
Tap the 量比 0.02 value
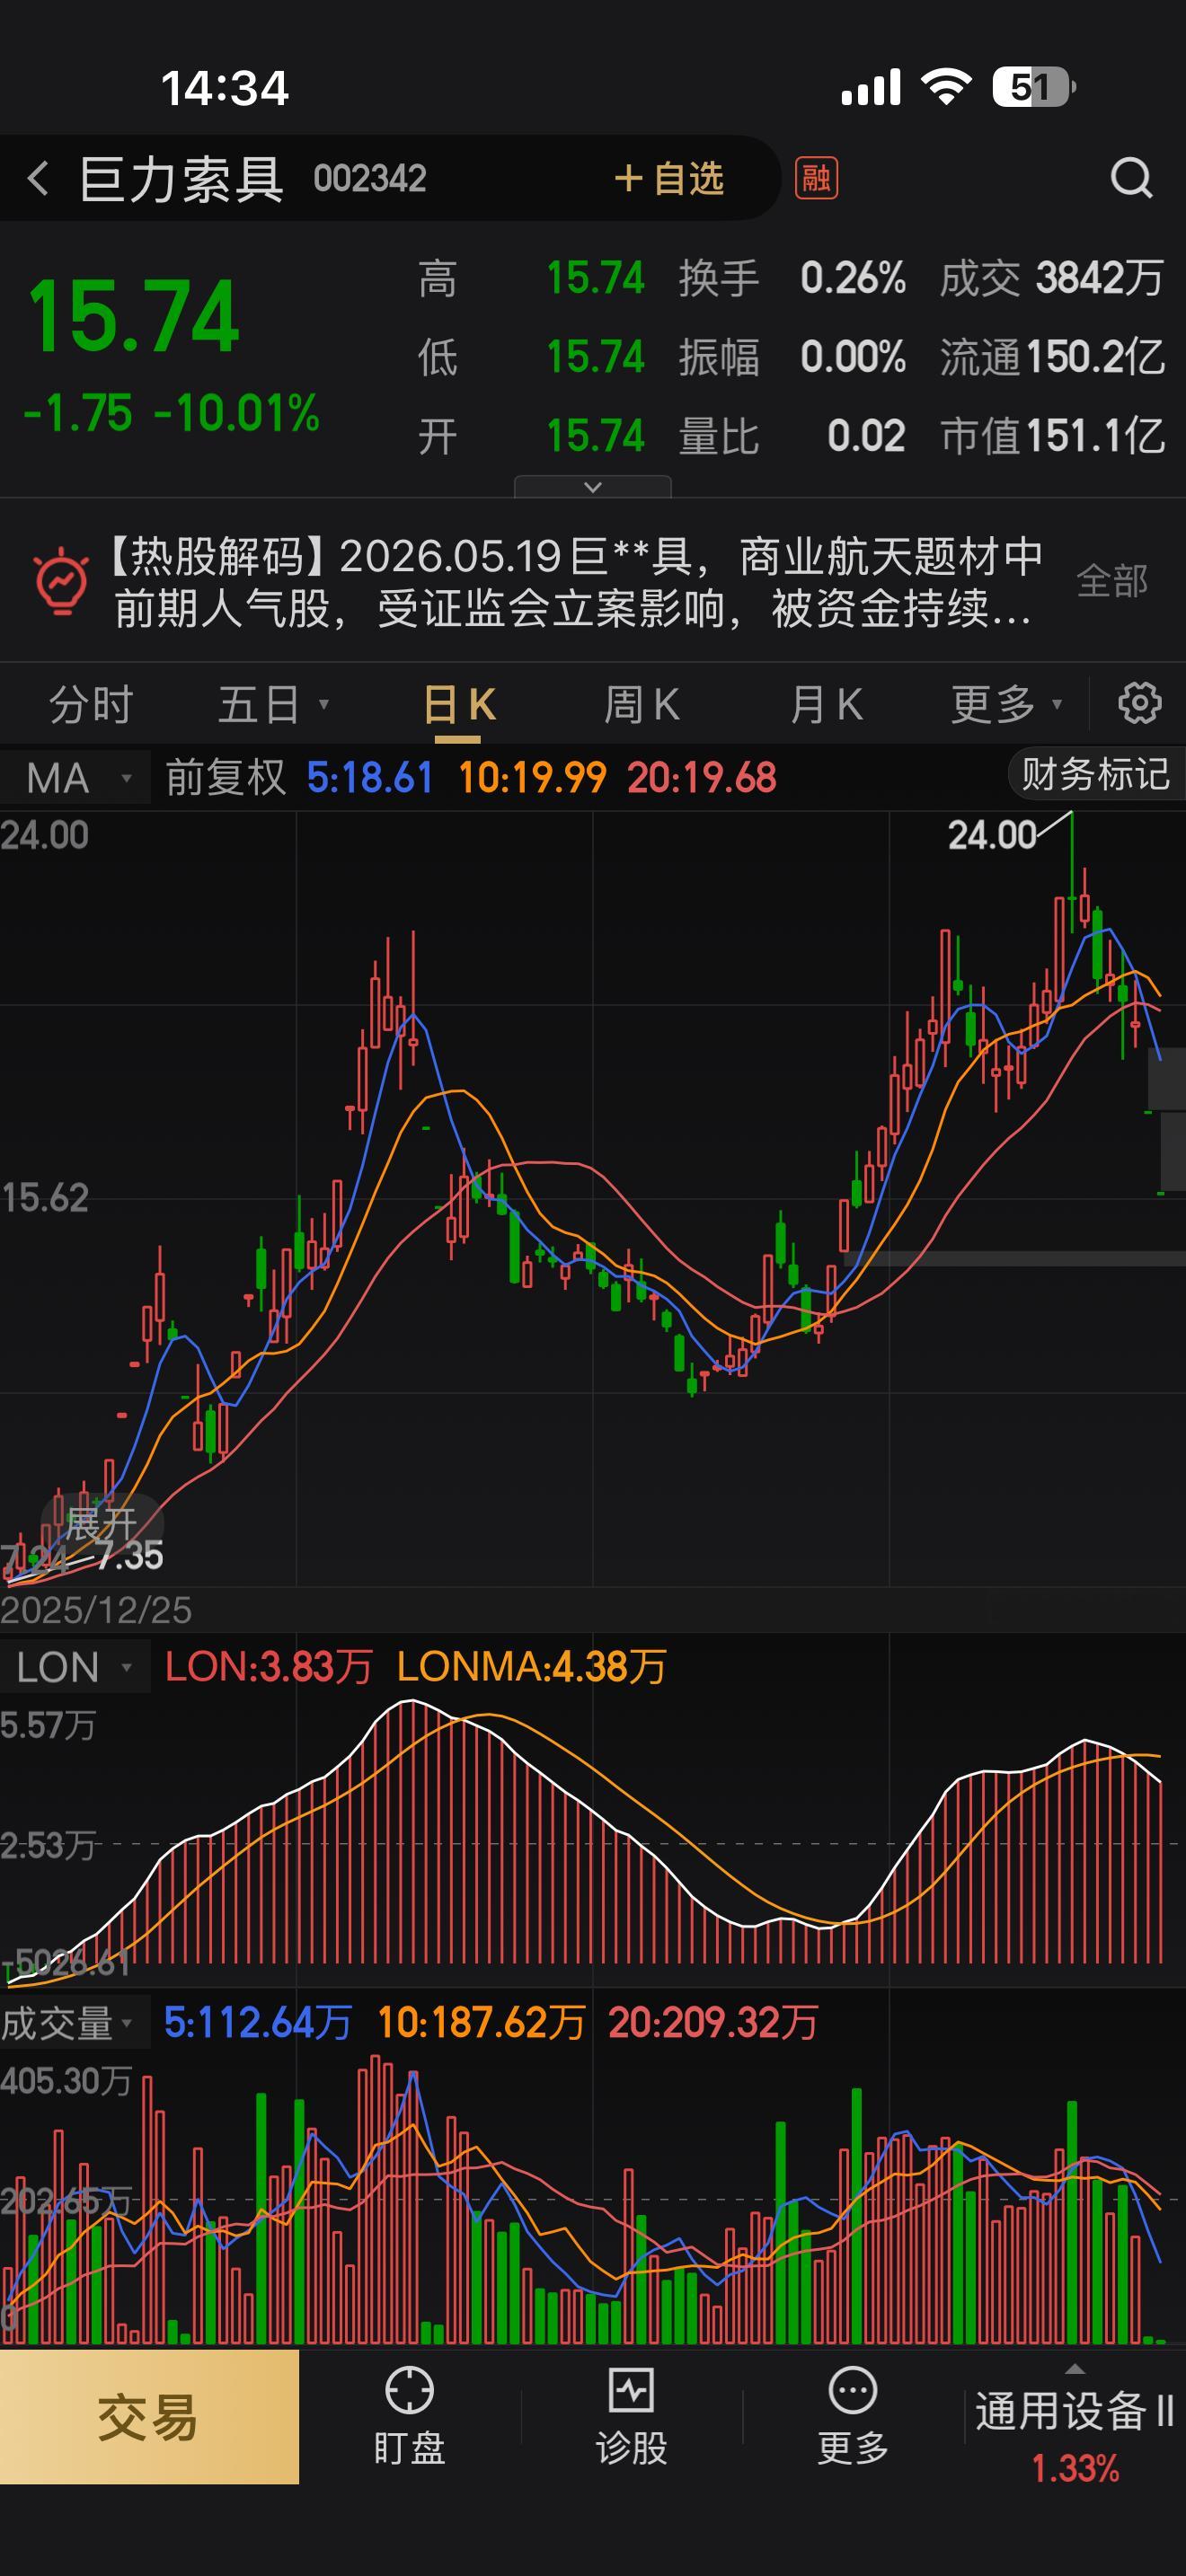point(867,436)
